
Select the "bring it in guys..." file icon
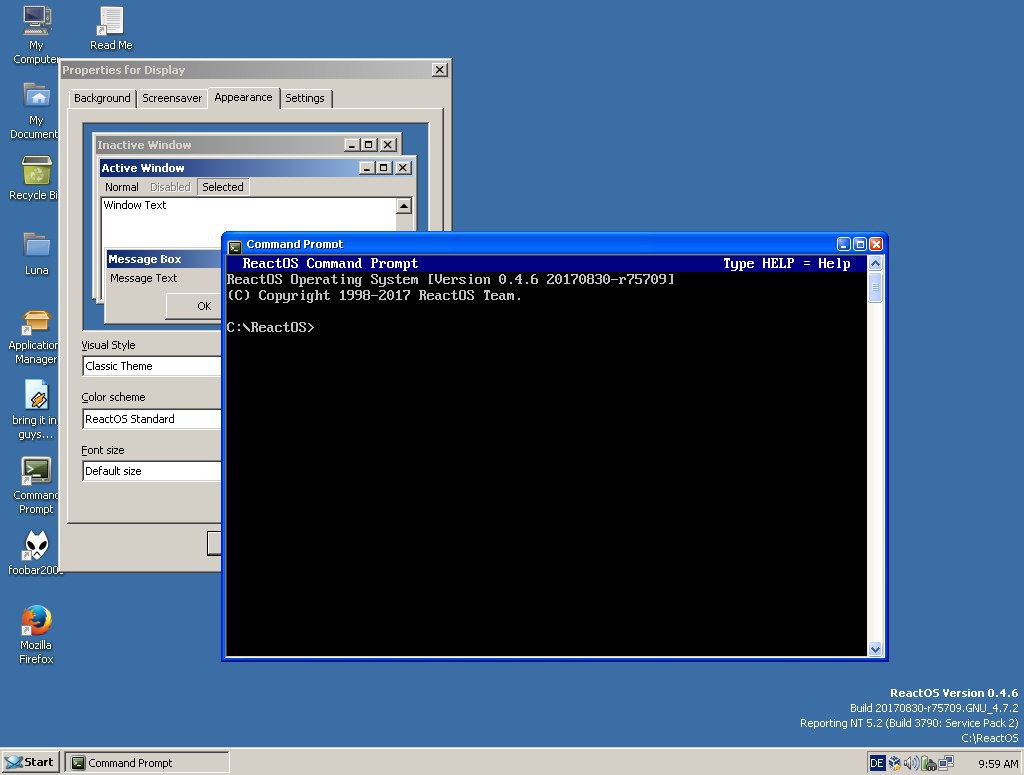point(35,410)
